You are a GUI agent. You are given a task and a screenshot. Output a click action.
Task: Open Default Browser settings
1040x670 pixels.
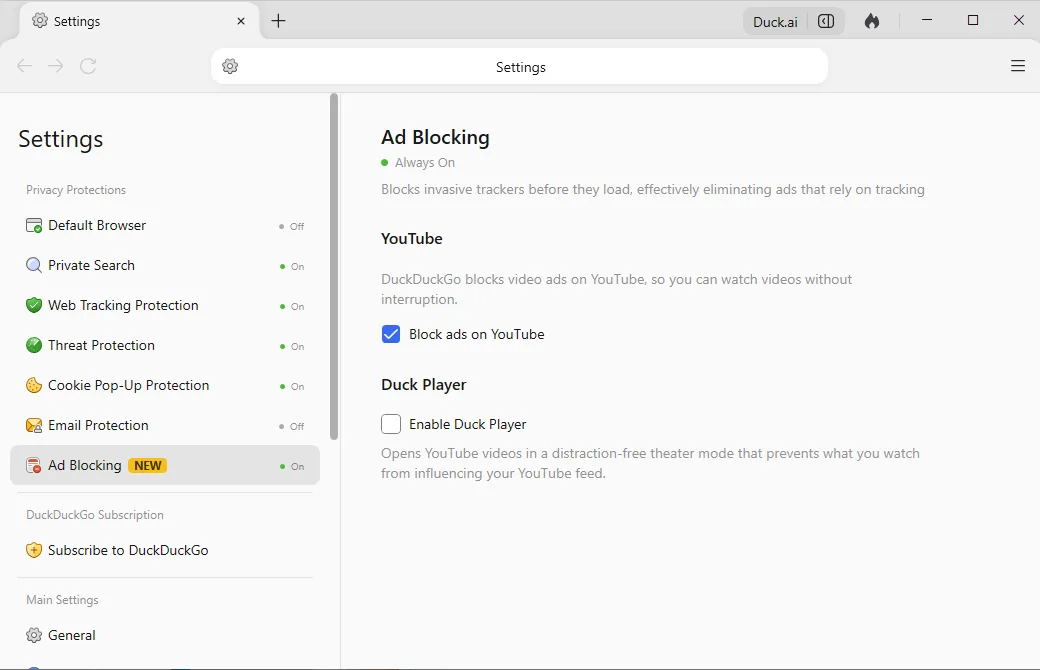click(164, 226)
